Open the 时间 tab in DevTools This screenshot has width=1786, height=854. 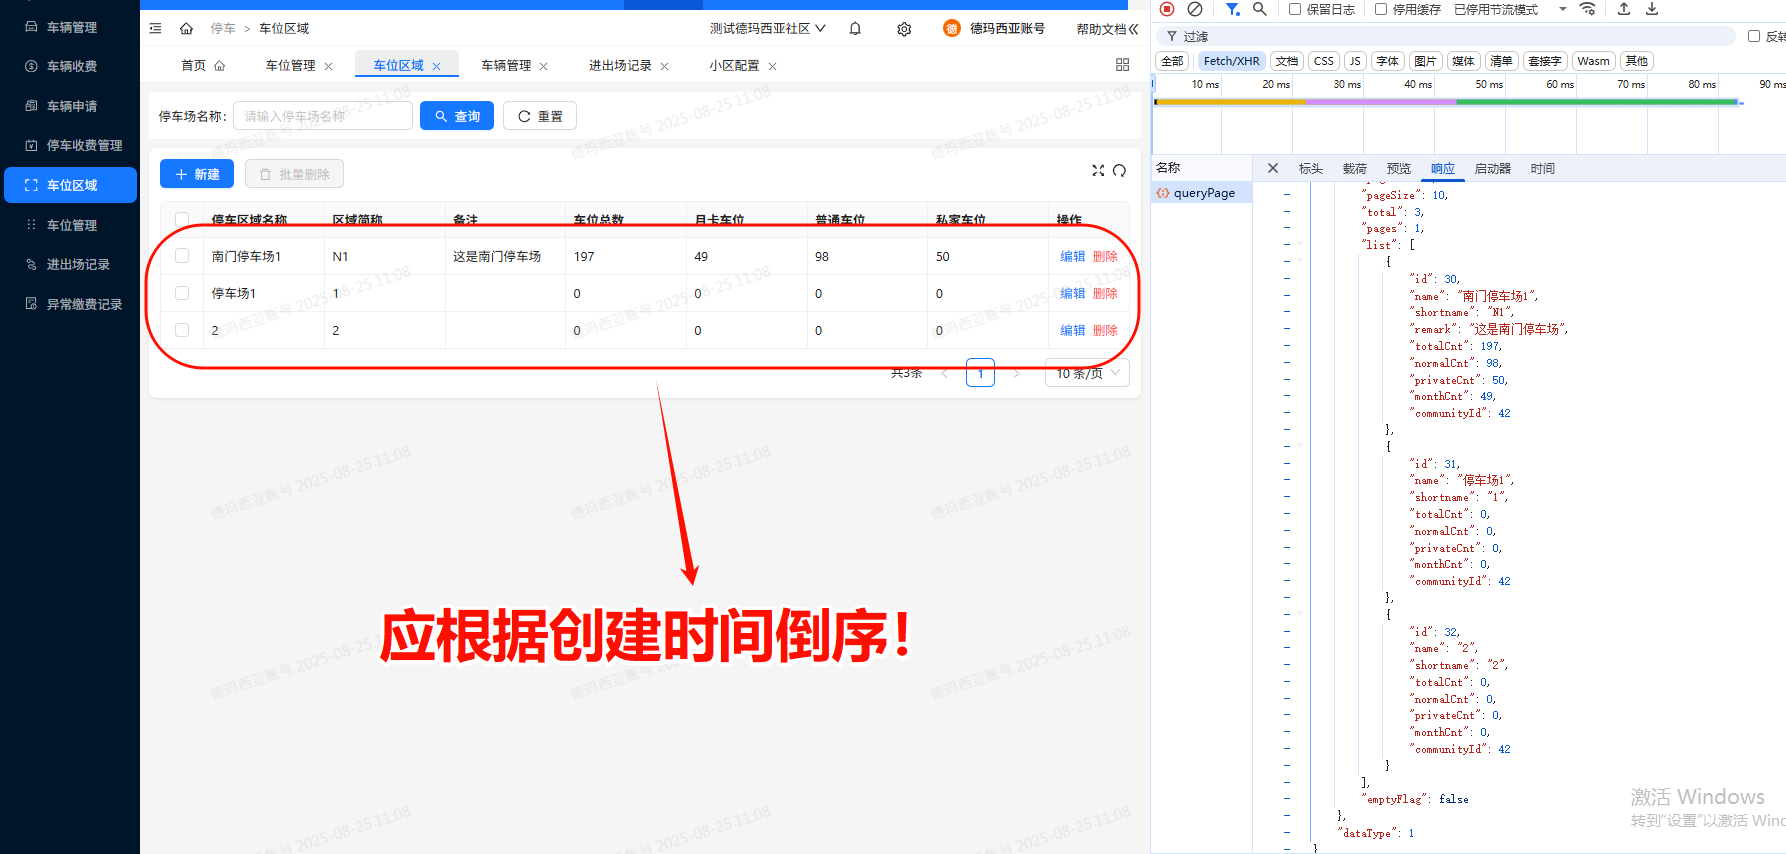pyautogui.click(x=1543, y=168)
